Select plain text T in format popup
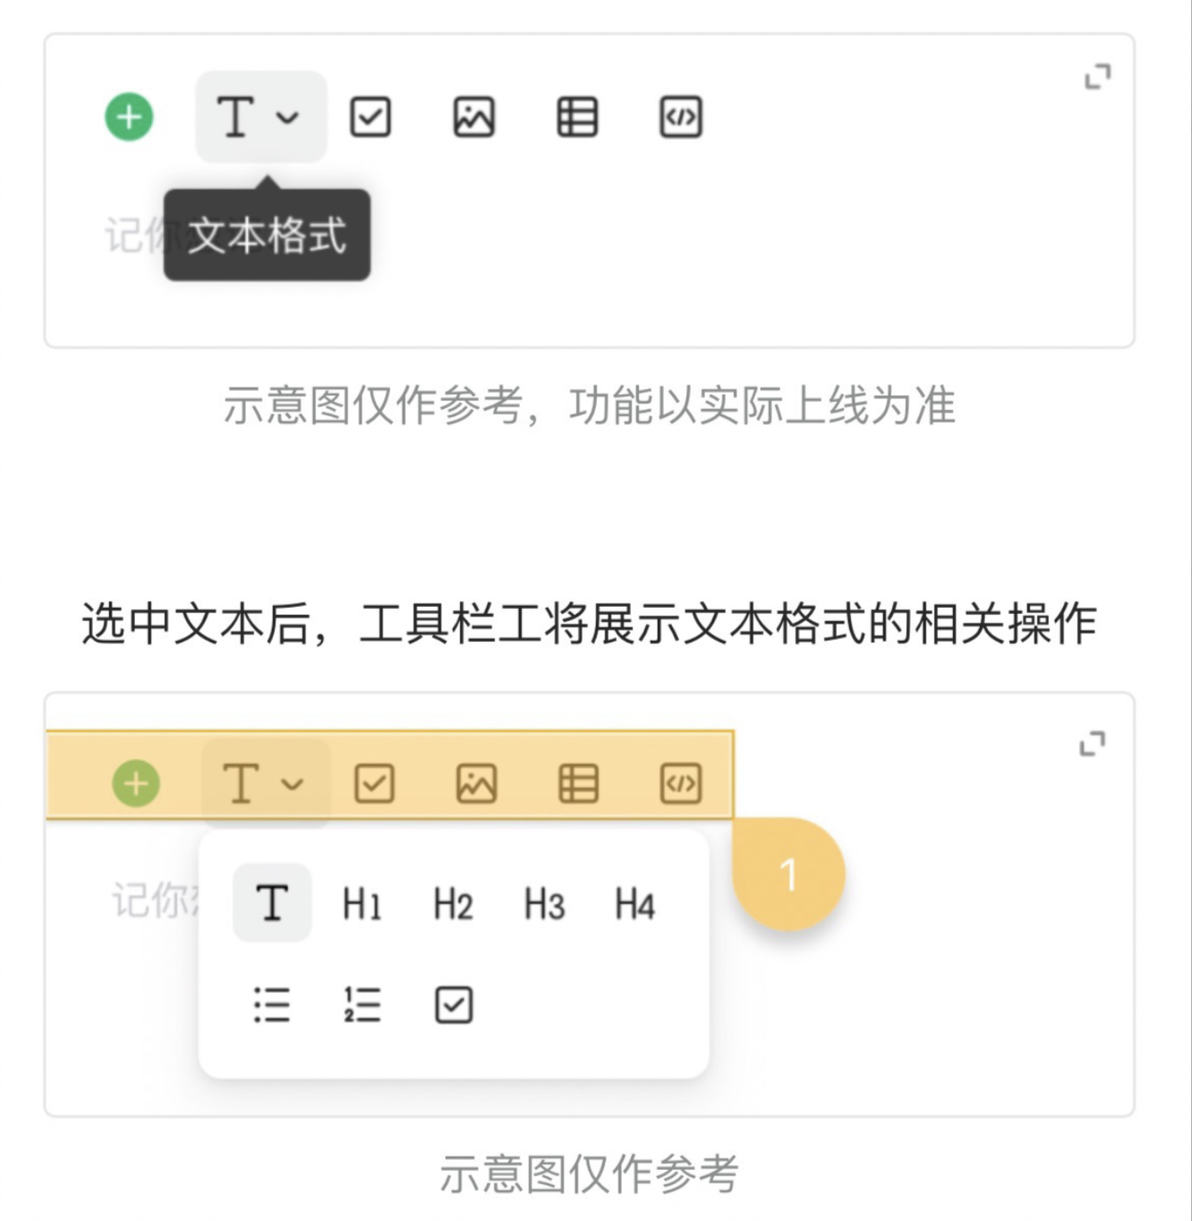Viewport: 1192px width, 1221px height. click(x=272, y=903)
